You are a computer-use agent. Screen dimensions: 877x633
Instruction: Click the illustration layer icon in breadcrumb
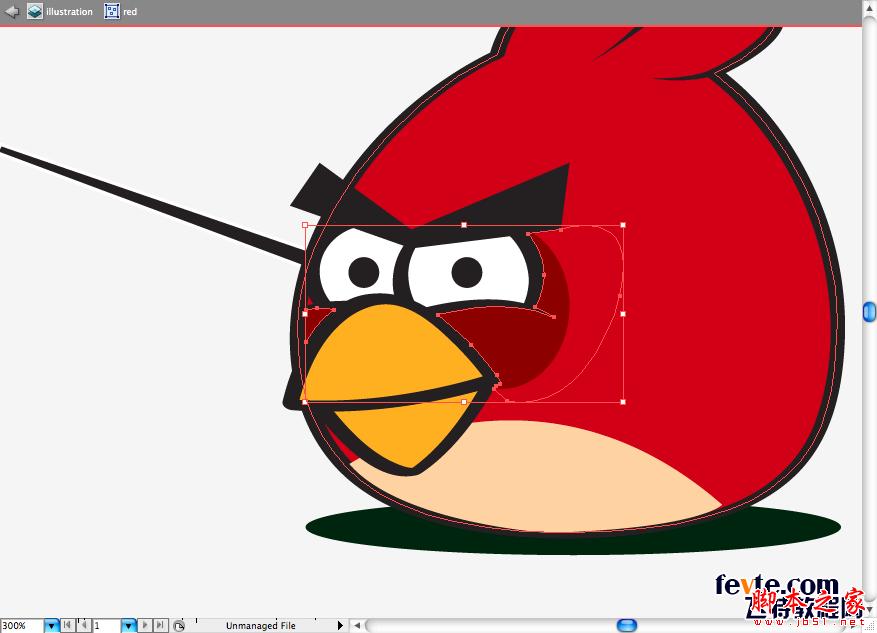pyautogui.click(x=35, y=11)
